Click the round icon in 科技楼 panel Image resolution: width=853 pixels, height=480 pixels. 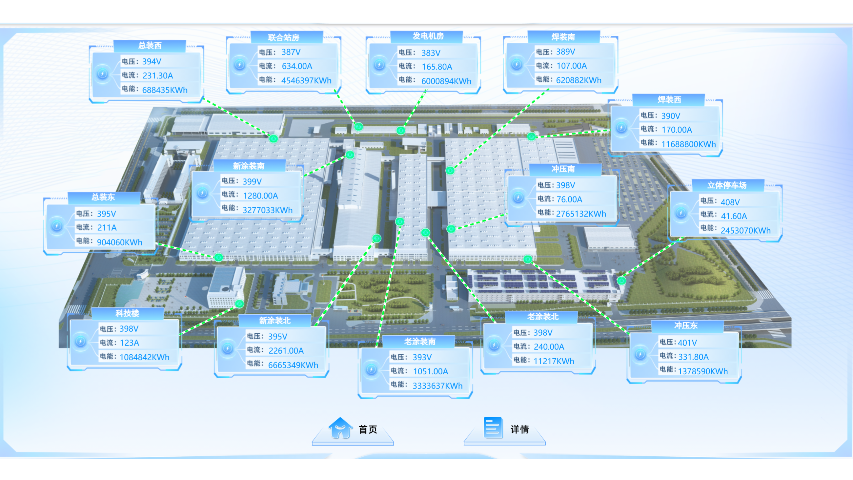[x=81, y=343]
